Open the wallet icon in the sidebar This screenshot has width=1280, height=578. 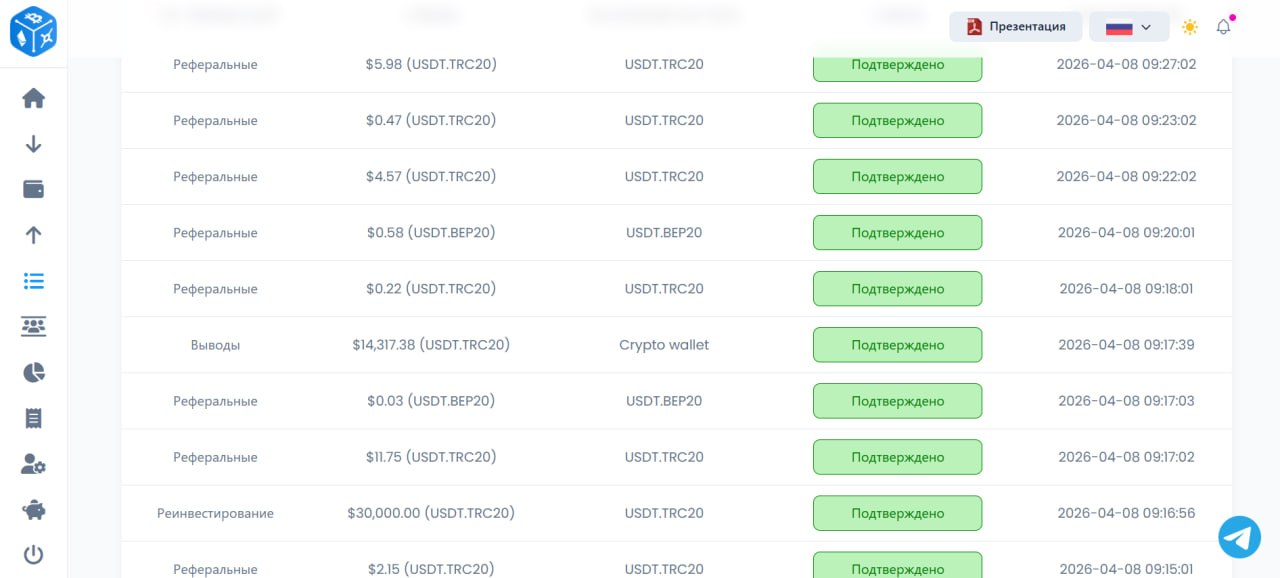pos(34,189)
